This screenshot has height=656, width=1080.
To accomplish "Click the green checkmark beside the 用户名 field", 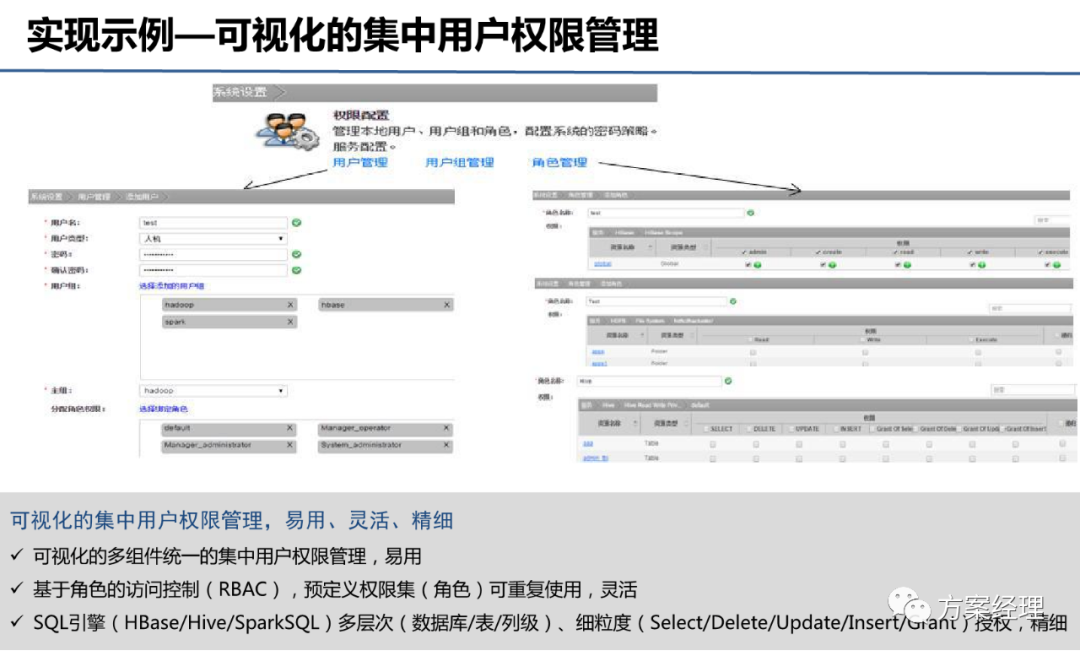I will click(x=296, y=222).
